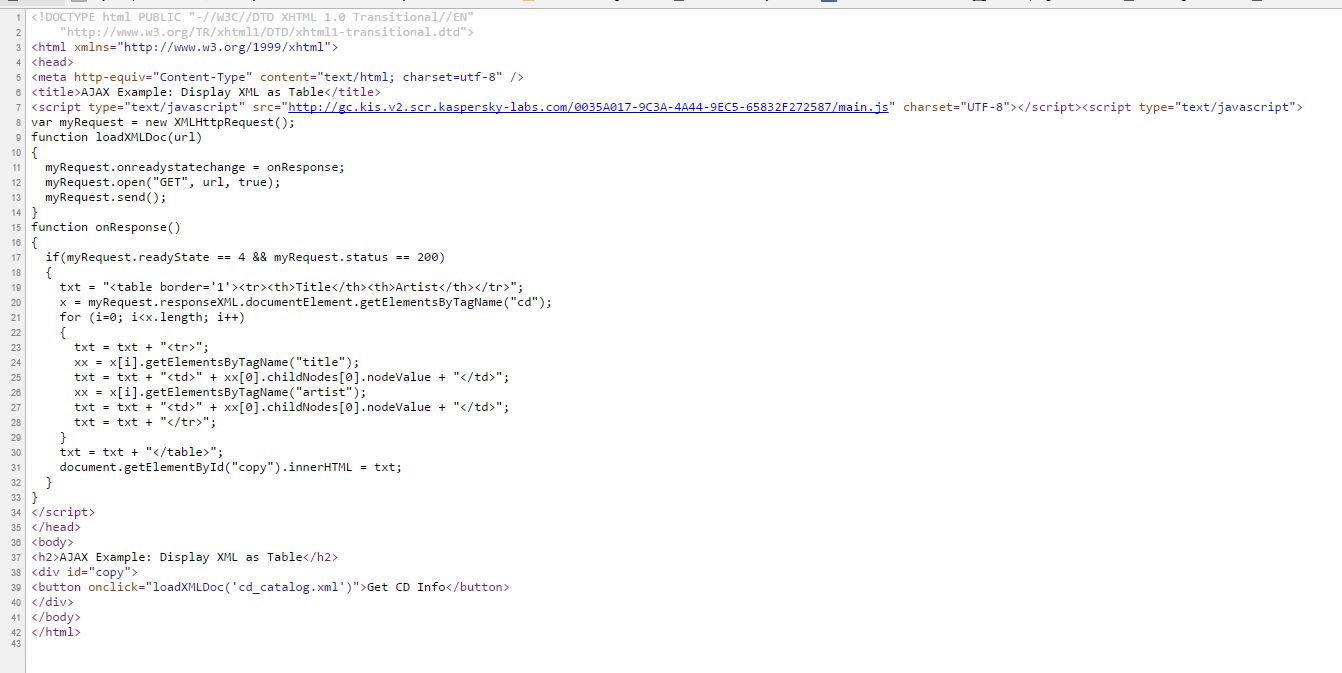The image size is (1342, 673).
Task: Click the h2 heading tag line
Action: pyautogui.click(x=188, y=557)
